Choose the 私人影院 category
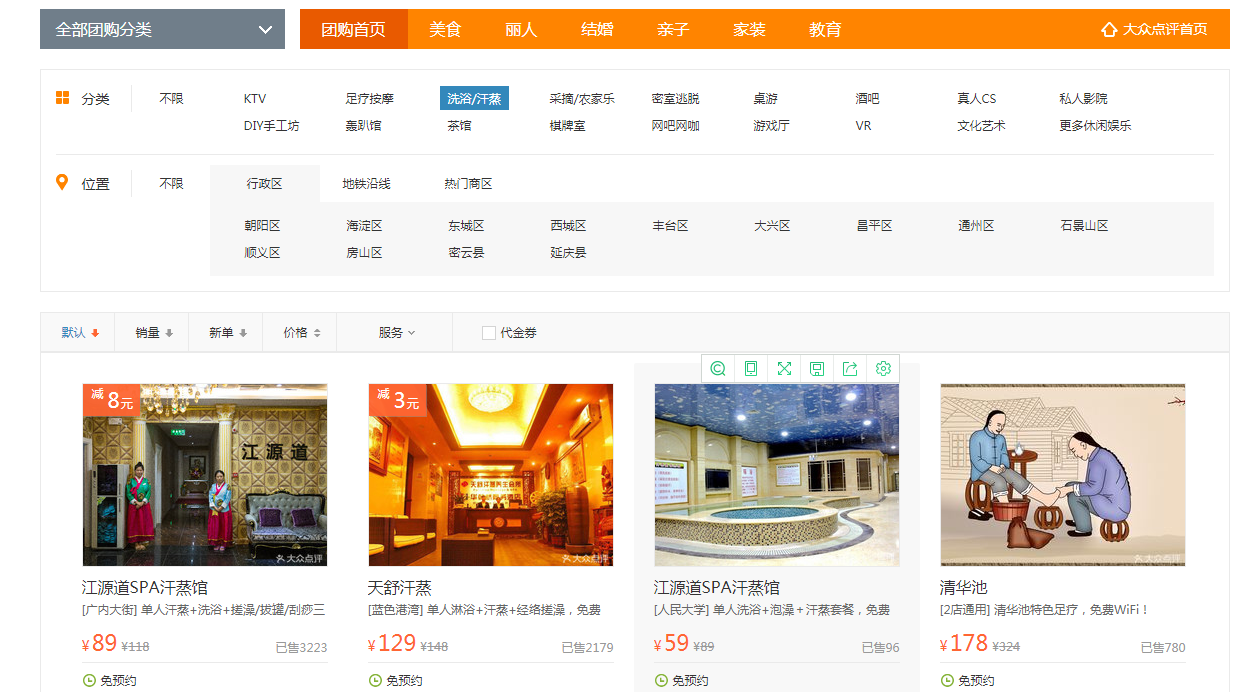This screenshot has width=1251, height=692. coord(1084,99)
